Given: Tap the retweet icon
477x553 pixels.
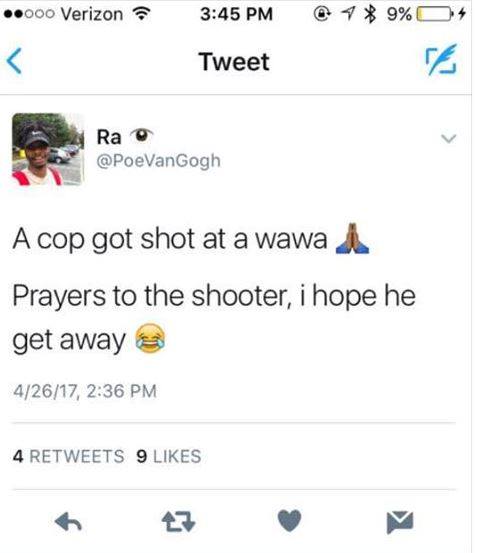Looking at the screenshot, I should (178, 522).
